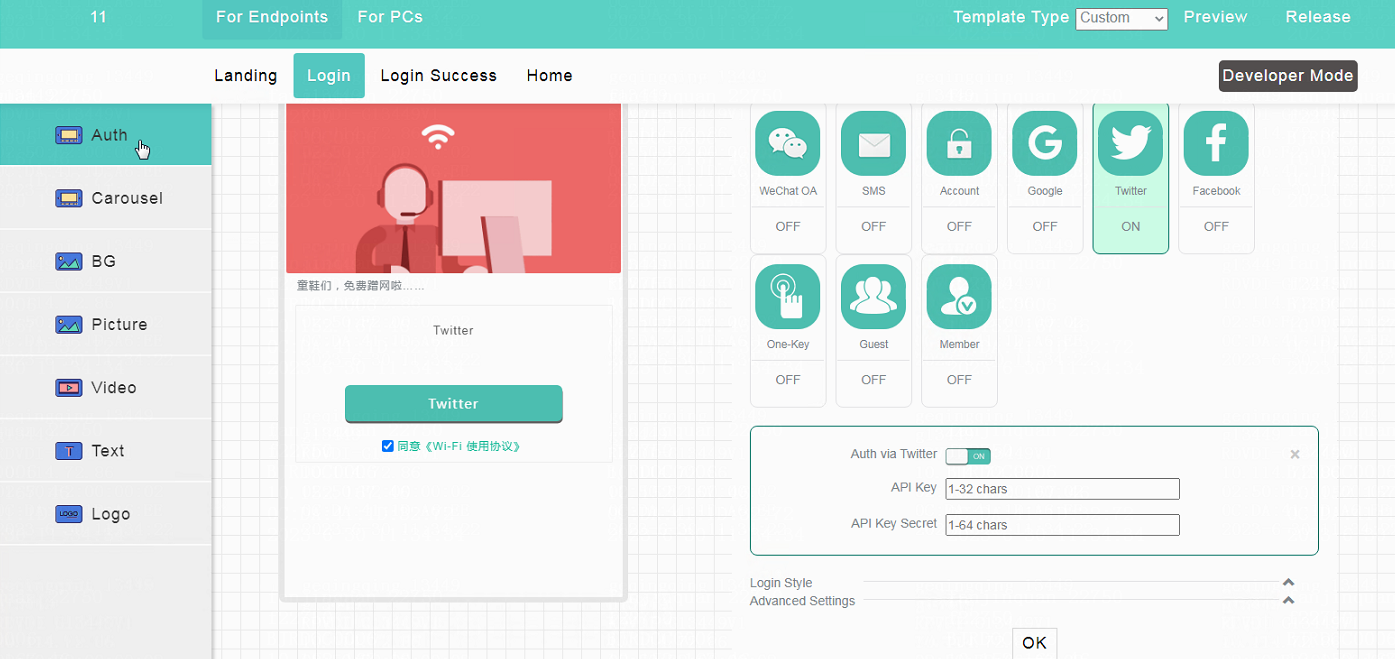This screenshot has width=1395, height=659.
Task: Toggle Twitter ON status
Action: [1131, 226]
